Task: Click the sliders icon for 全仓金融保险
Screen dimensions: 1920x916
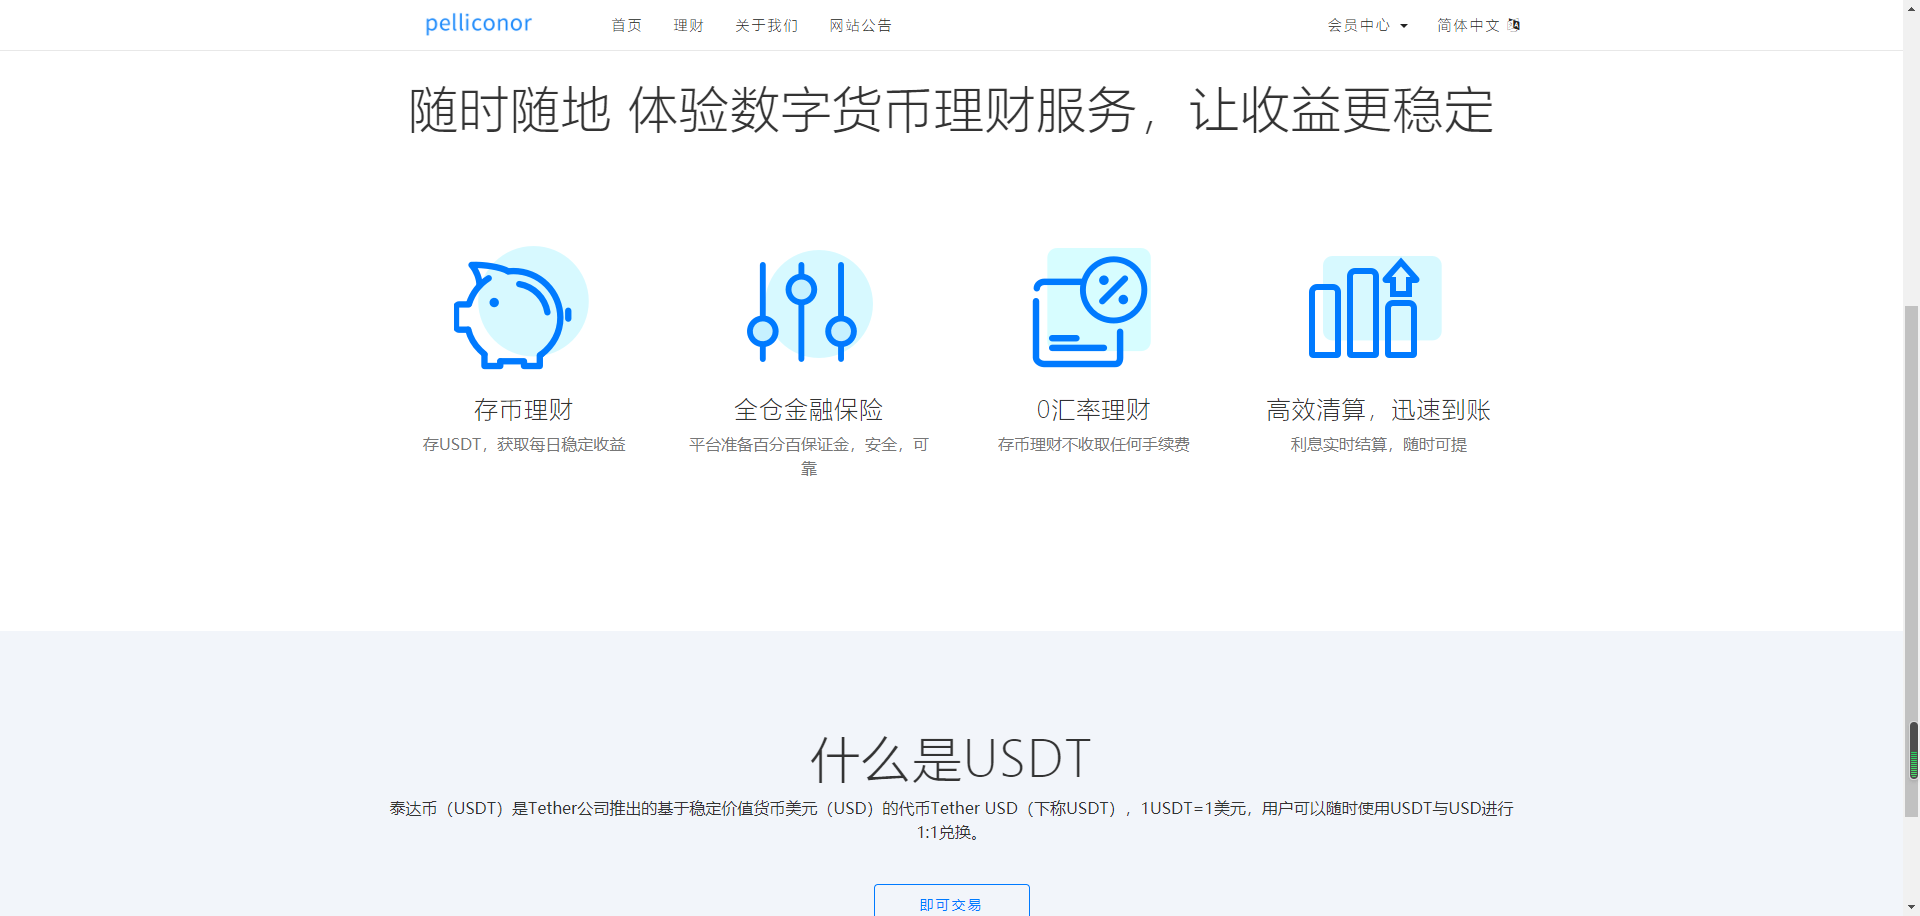Action: (809, 308)
